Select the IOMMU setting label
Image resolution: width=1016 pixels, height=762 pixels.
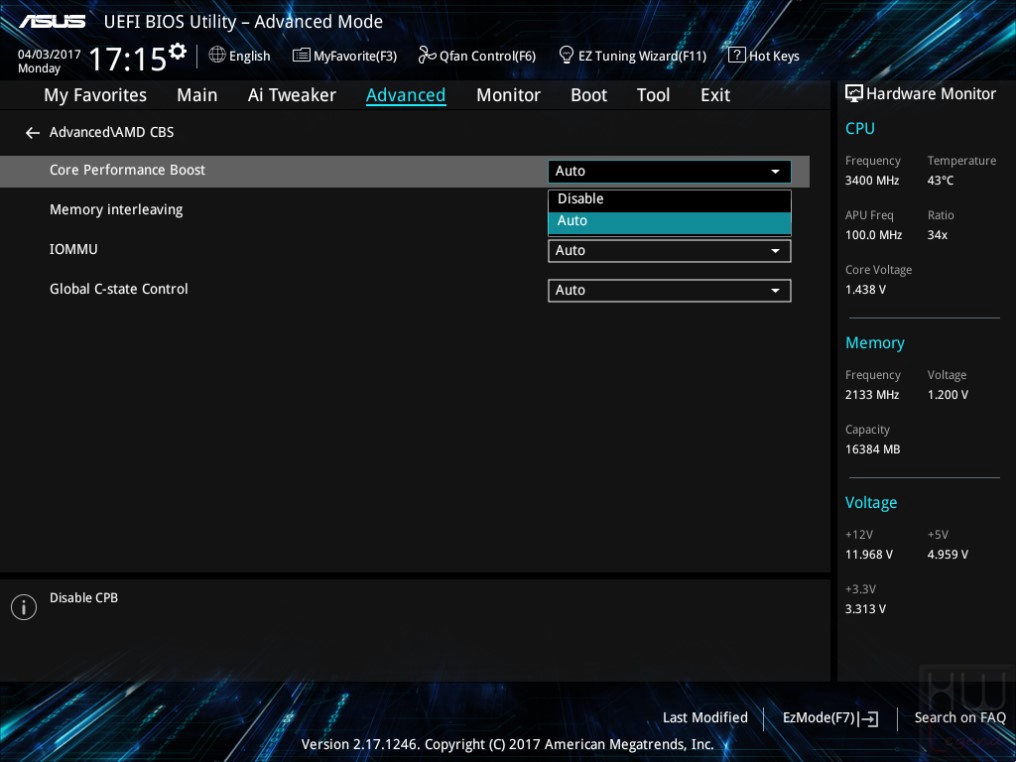(x=73, y=249)
